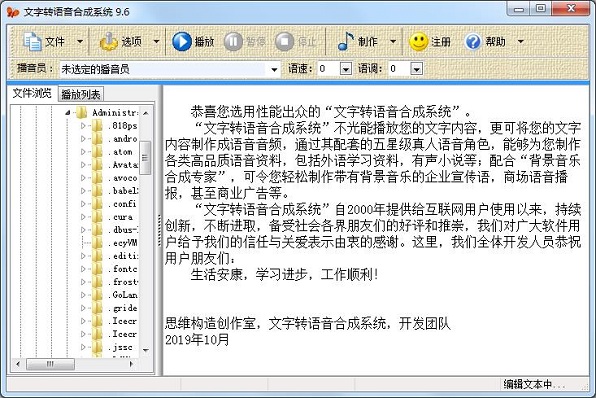Screen dimensions: 596x398
Task: Click the 制作 music note icon
Action: tap(346, 41)
